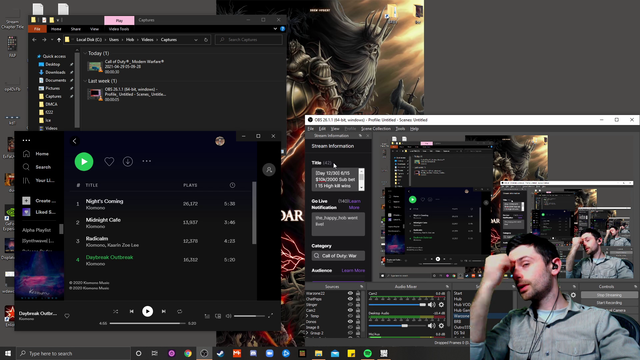Go back using Spotify's back chevron
640x360 pixels.
tap(74, 141)
